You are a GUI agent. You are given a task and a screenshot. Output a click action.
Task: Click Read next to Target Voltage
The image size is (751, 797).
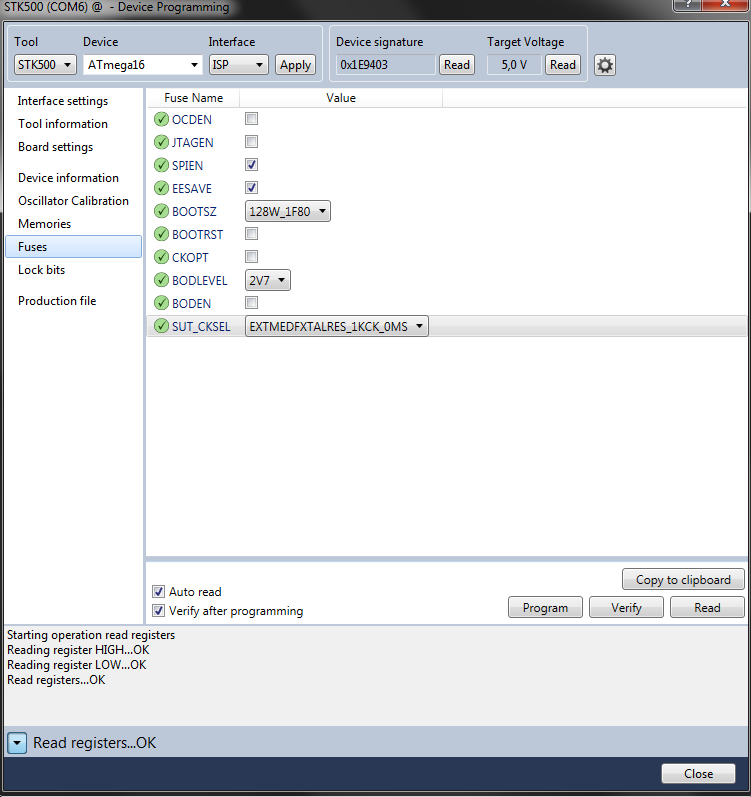[x=562, y=65]
